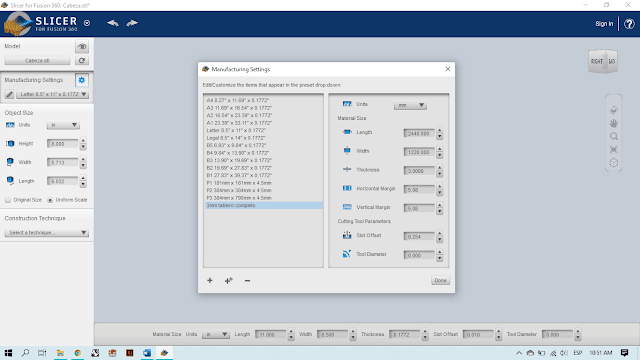Select the zoom magnifier tool
640x360 pixels.
click(x=613, y=136)
